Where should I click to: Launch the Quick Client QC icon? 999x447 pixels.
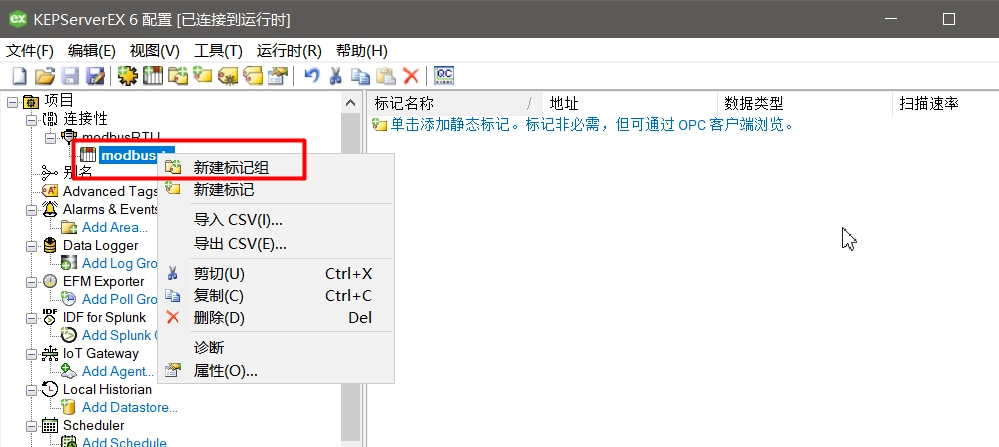(443, 76)
